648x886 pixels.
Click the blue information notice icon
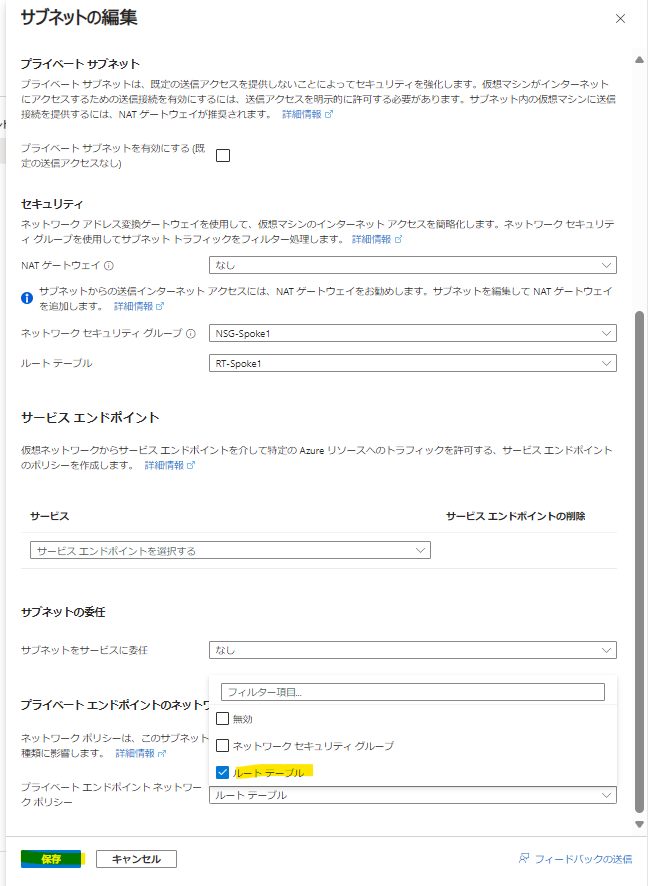pos(27,298)
